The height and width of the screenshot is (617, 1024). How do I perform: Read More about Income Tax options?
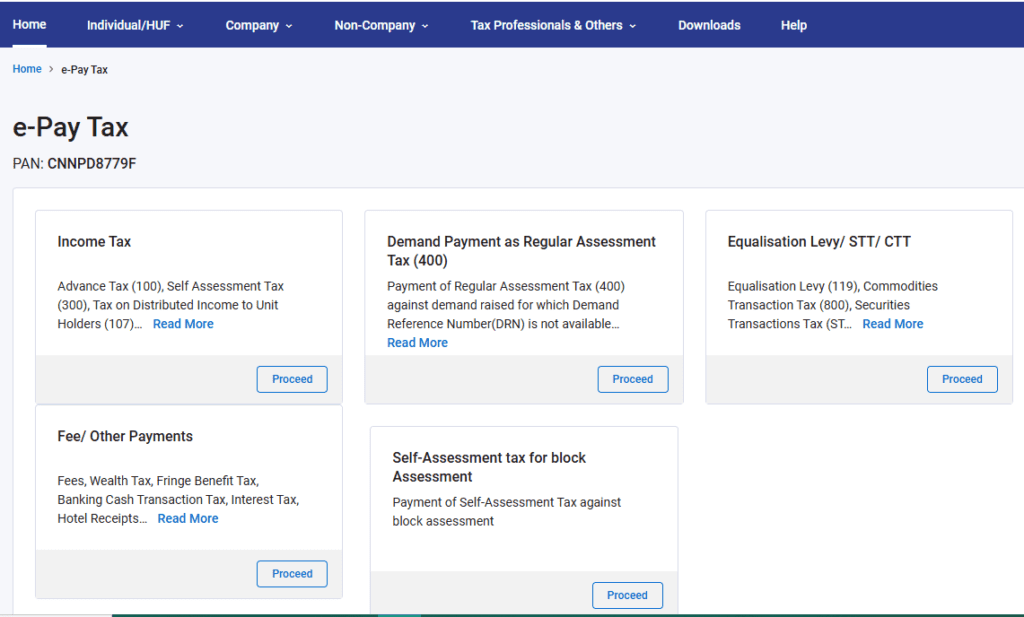pos(183,324)
